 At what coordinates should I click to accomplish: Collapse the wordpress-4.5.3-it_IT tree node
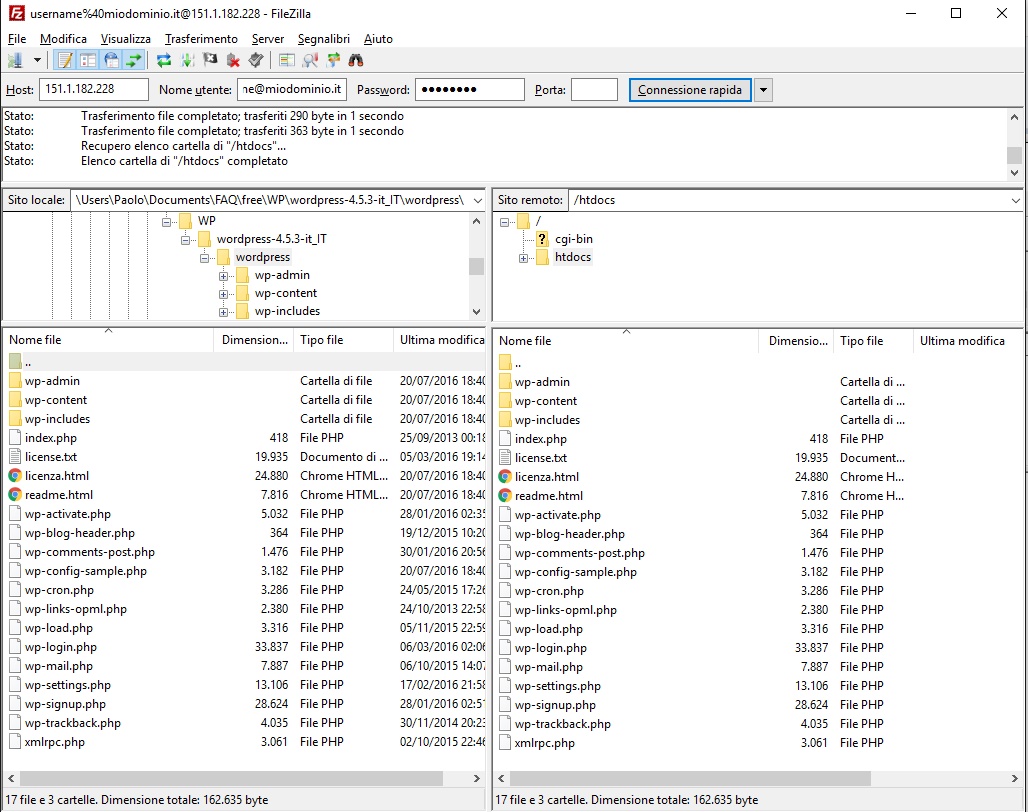186,240
